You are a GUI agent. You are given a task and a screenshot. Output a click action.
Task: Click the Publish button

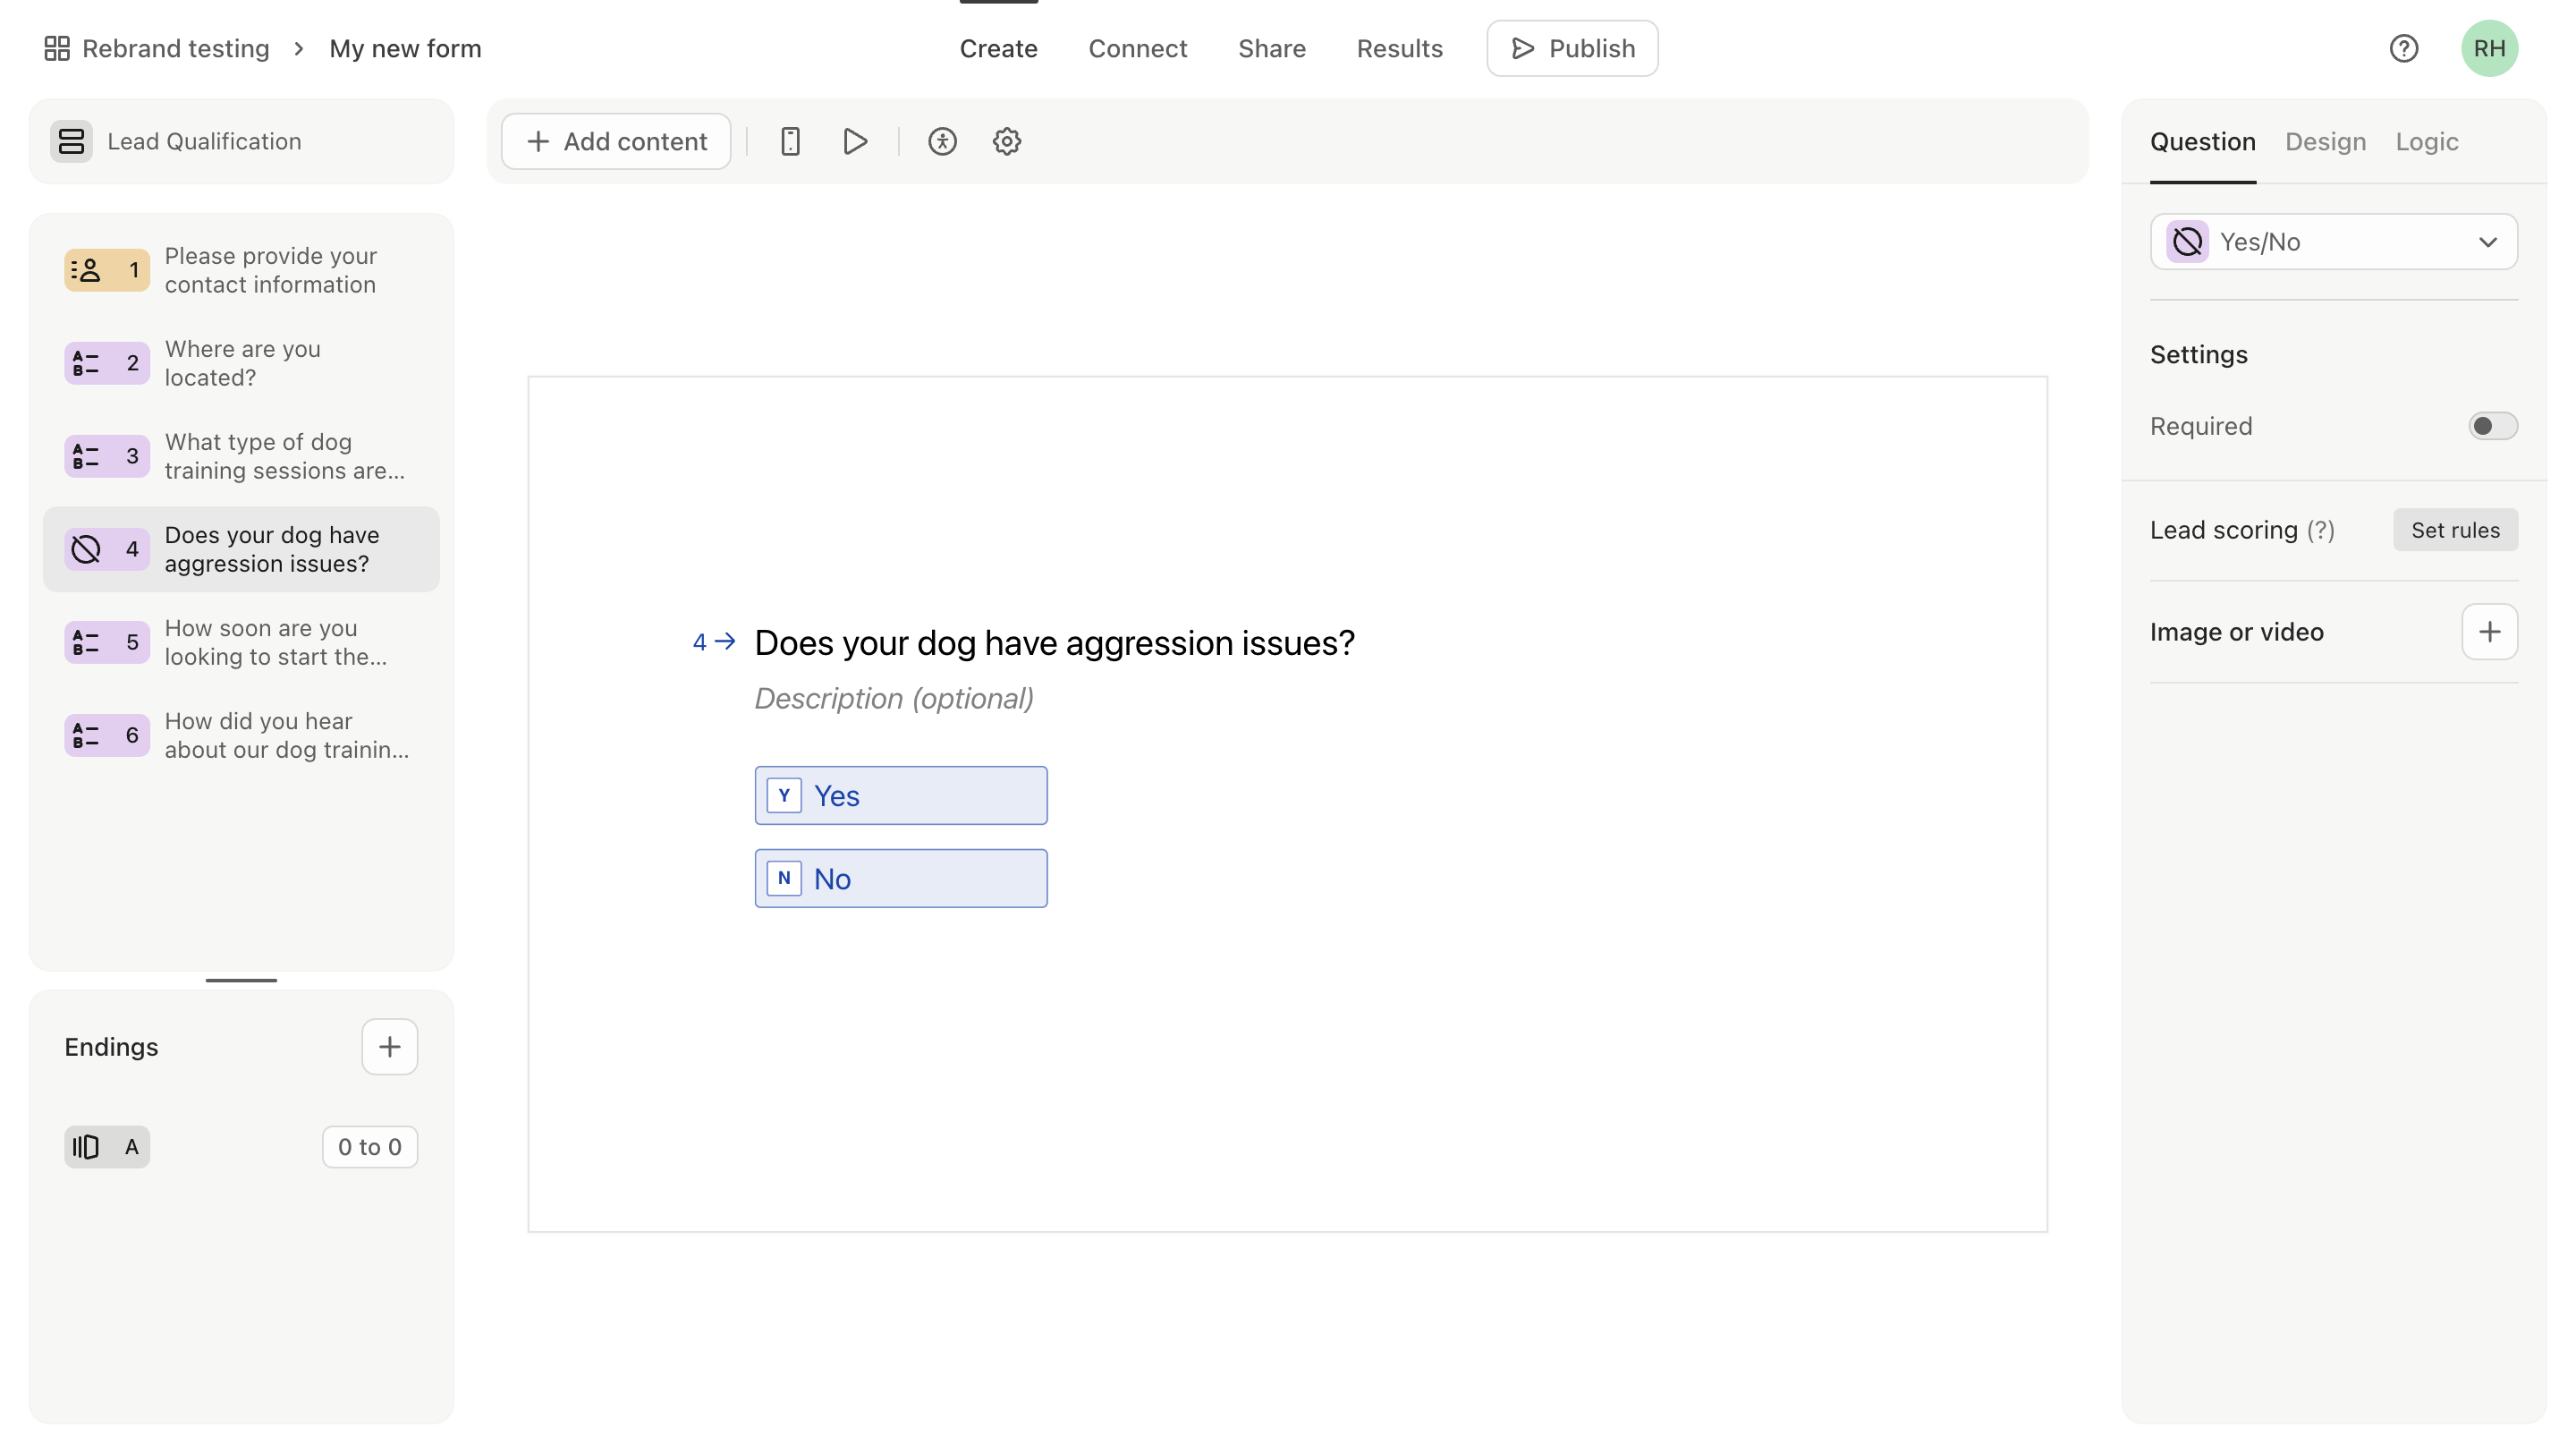tap(1571, 47)
